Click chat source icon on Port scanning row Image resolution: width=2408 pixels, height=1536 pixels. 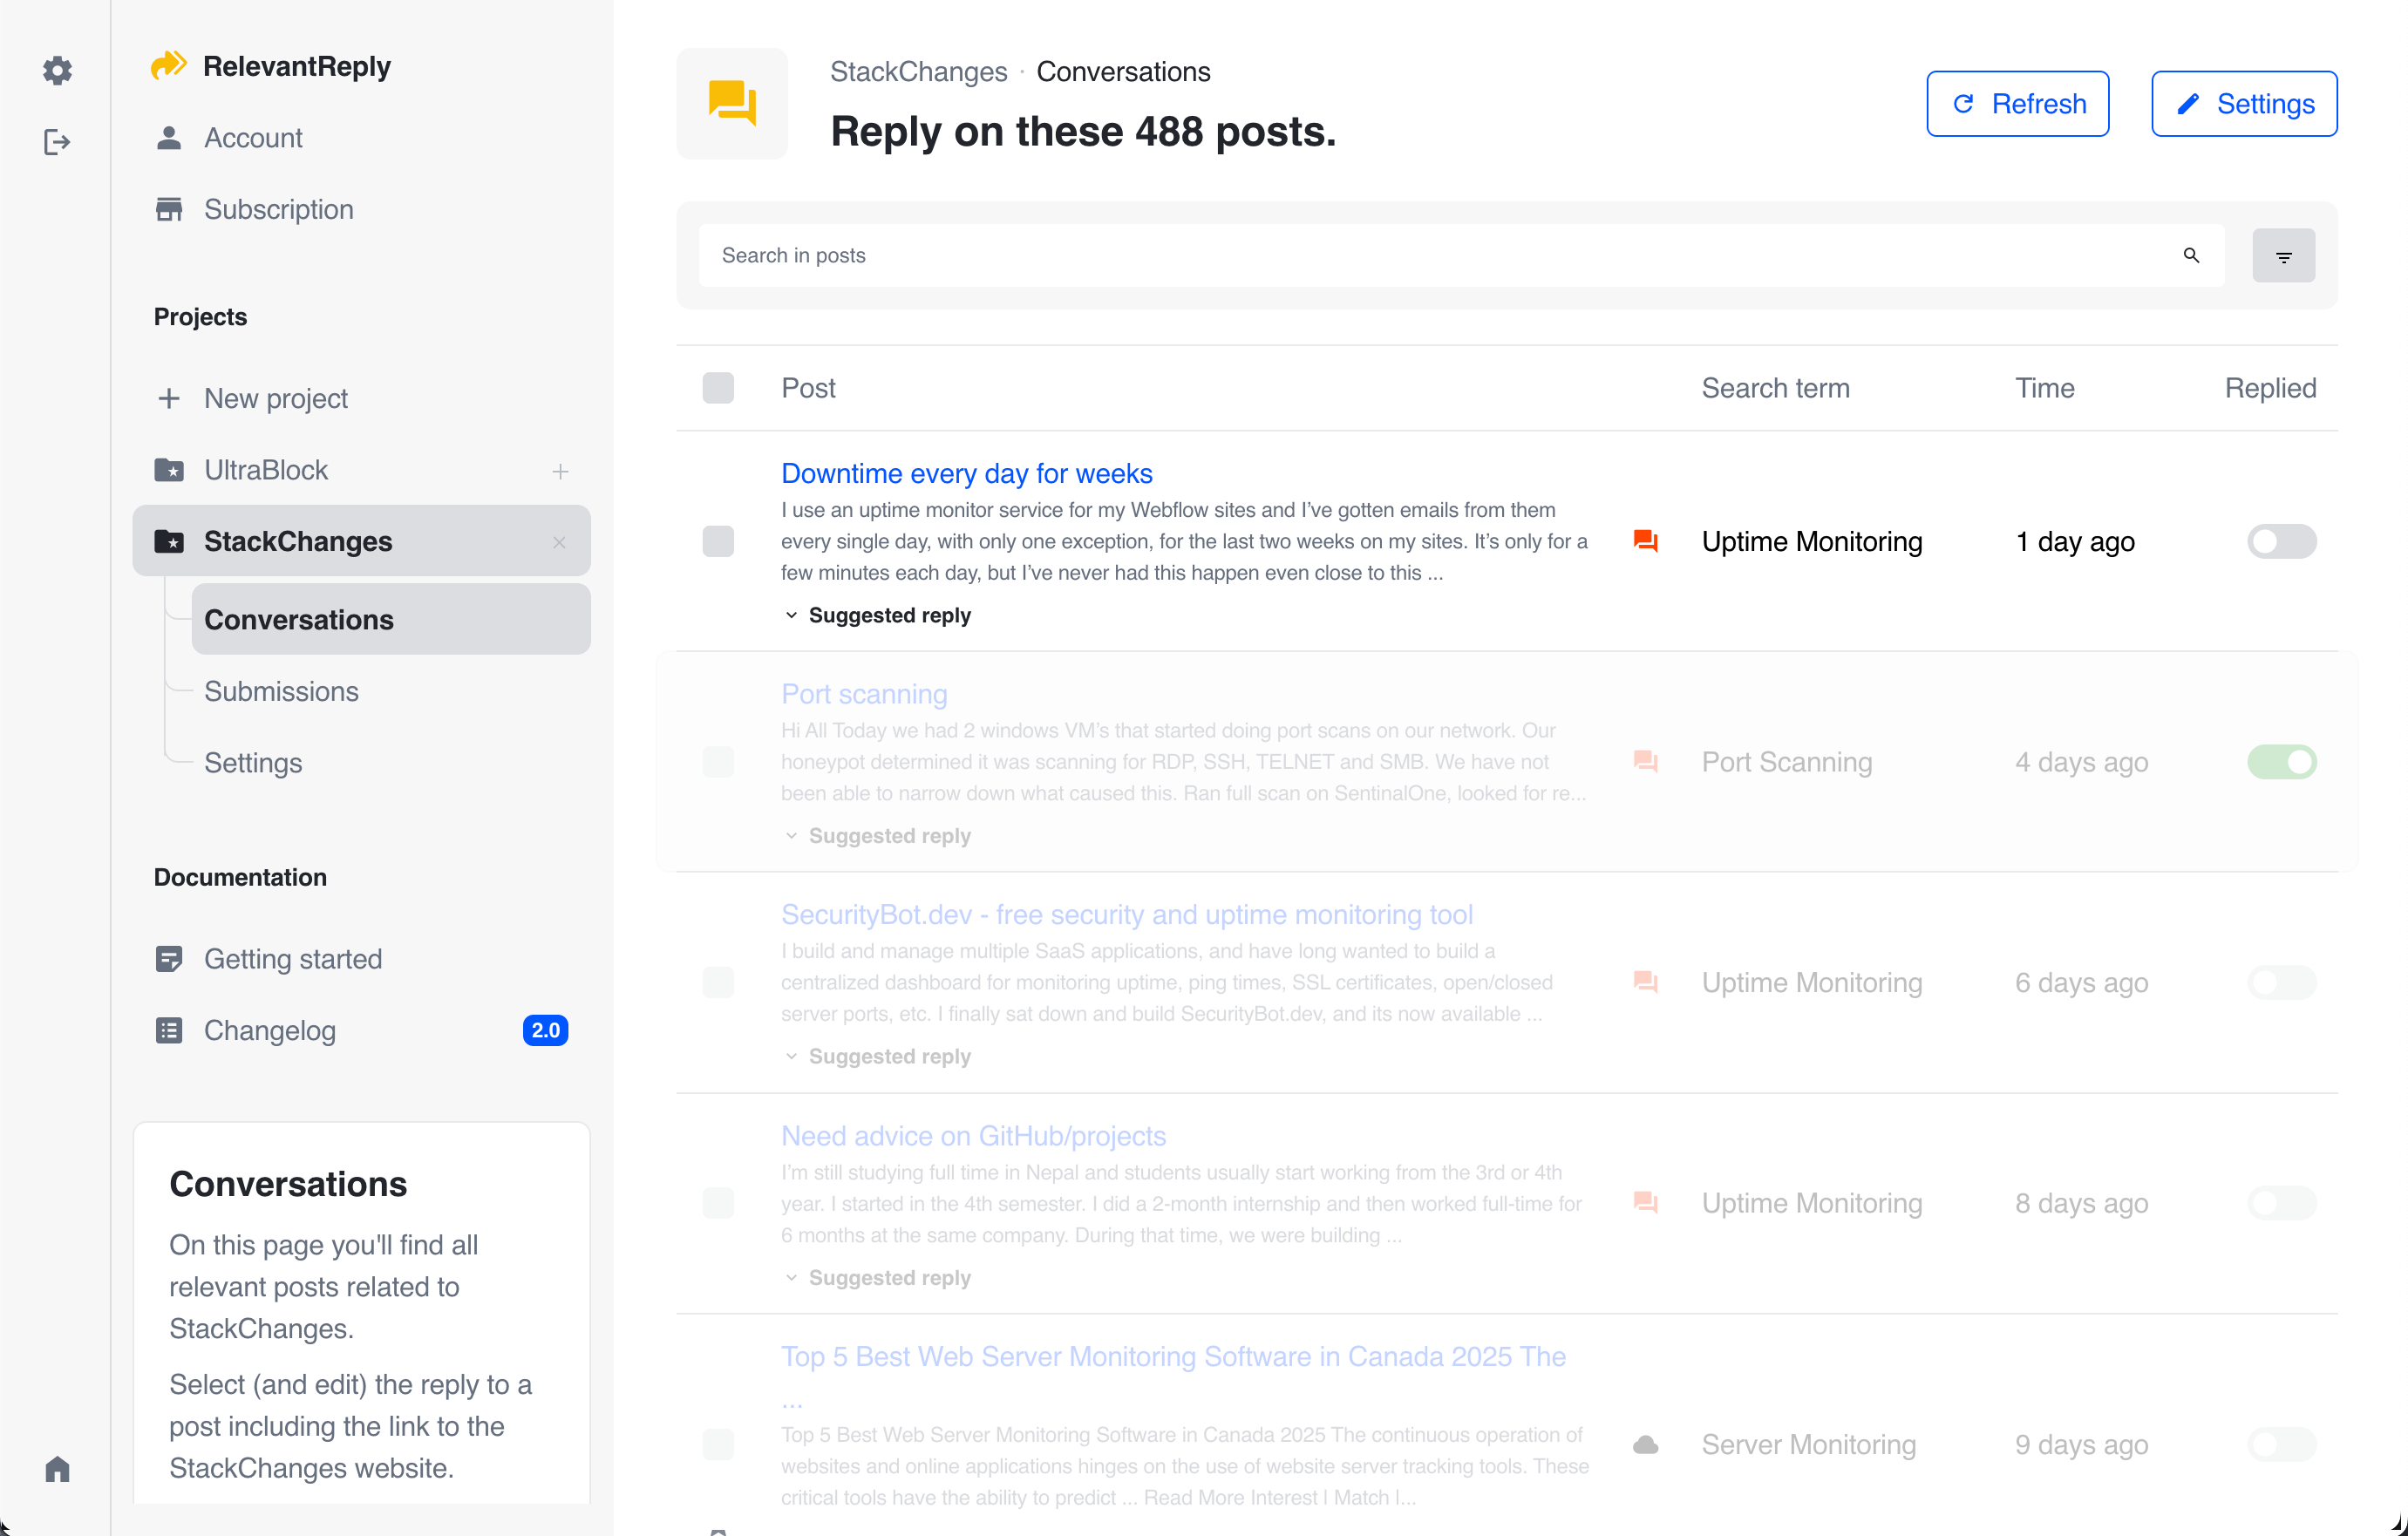pyautogui.click(x=1645, y=762)
